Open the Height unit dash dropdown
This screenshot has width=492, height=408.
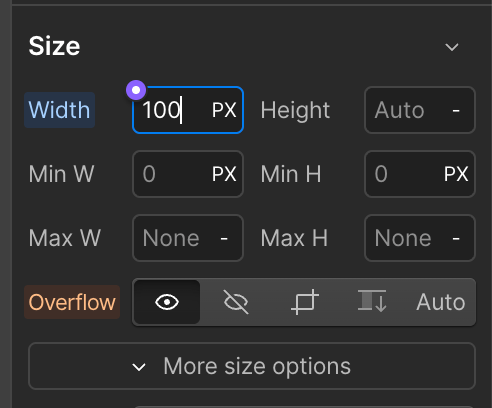coord(456,110)
